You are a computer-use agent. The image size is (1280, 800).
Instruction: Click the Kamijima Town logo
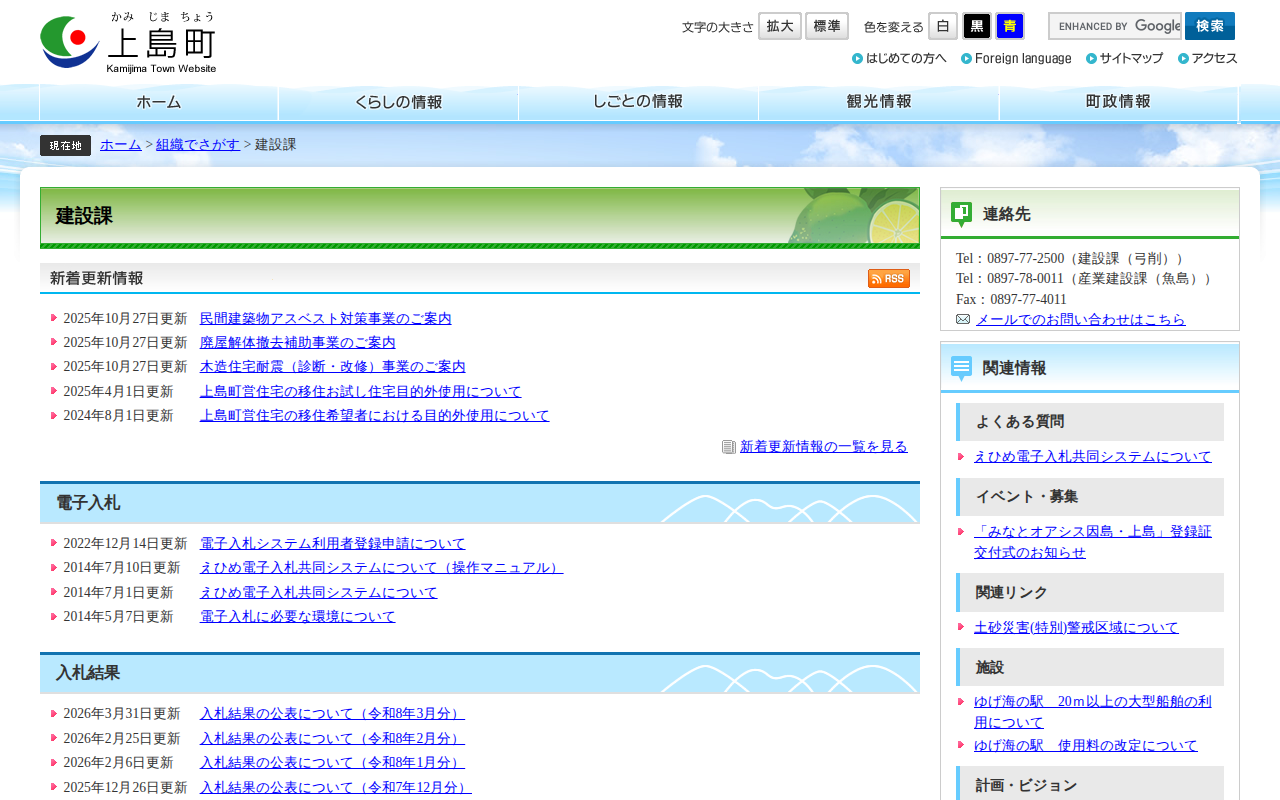coord(128,42)
